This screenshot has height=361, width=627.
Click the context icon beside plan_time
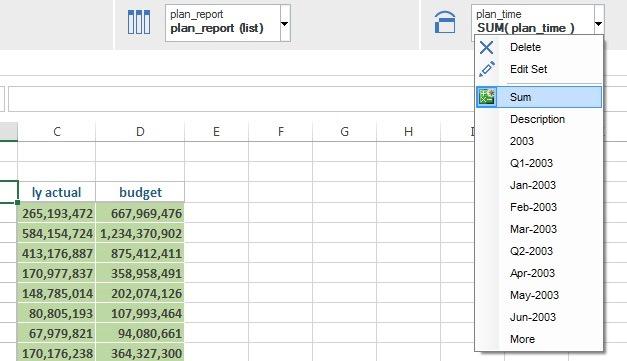coord(445,22)
